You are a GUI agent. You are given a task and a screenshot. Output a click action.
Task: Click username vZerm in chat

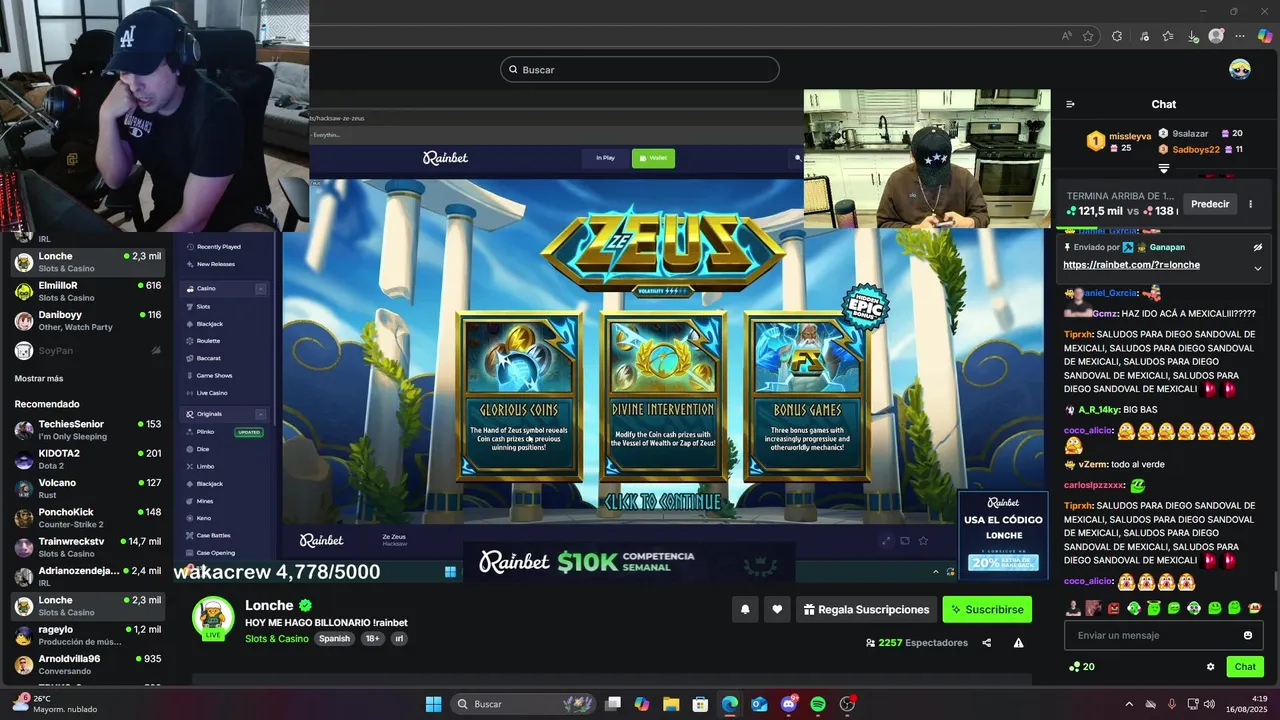click(1092, 464)
